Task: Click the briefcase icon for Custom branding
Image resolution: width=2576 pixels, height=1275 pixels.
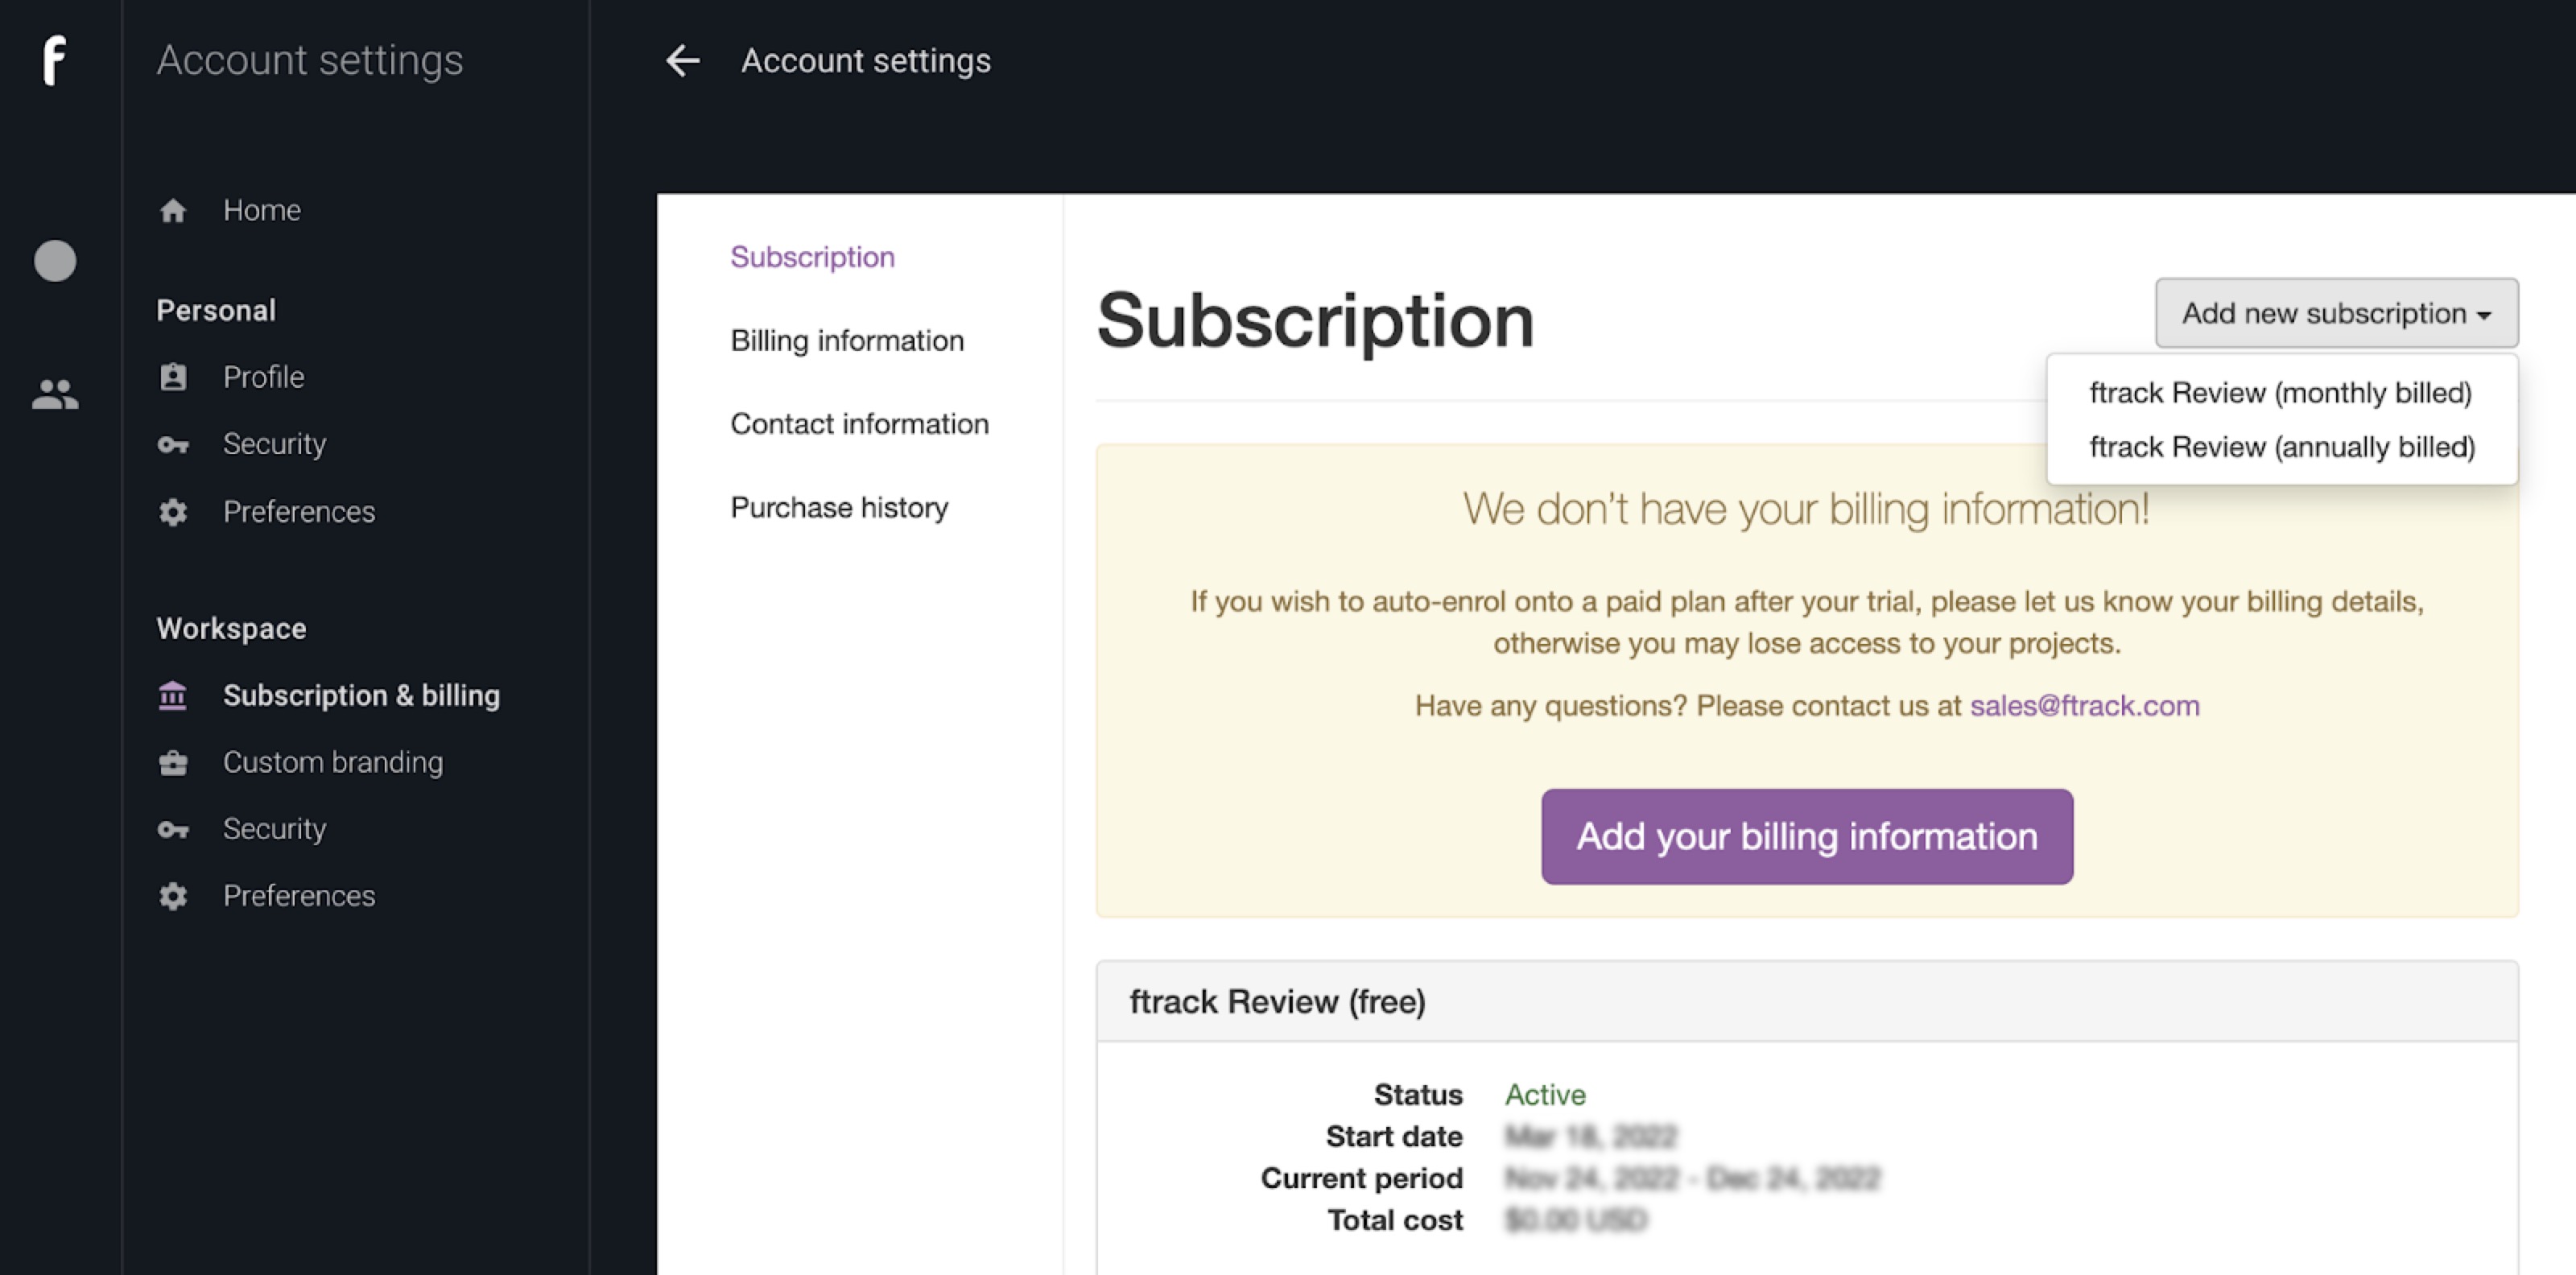Action: (173, 763)
